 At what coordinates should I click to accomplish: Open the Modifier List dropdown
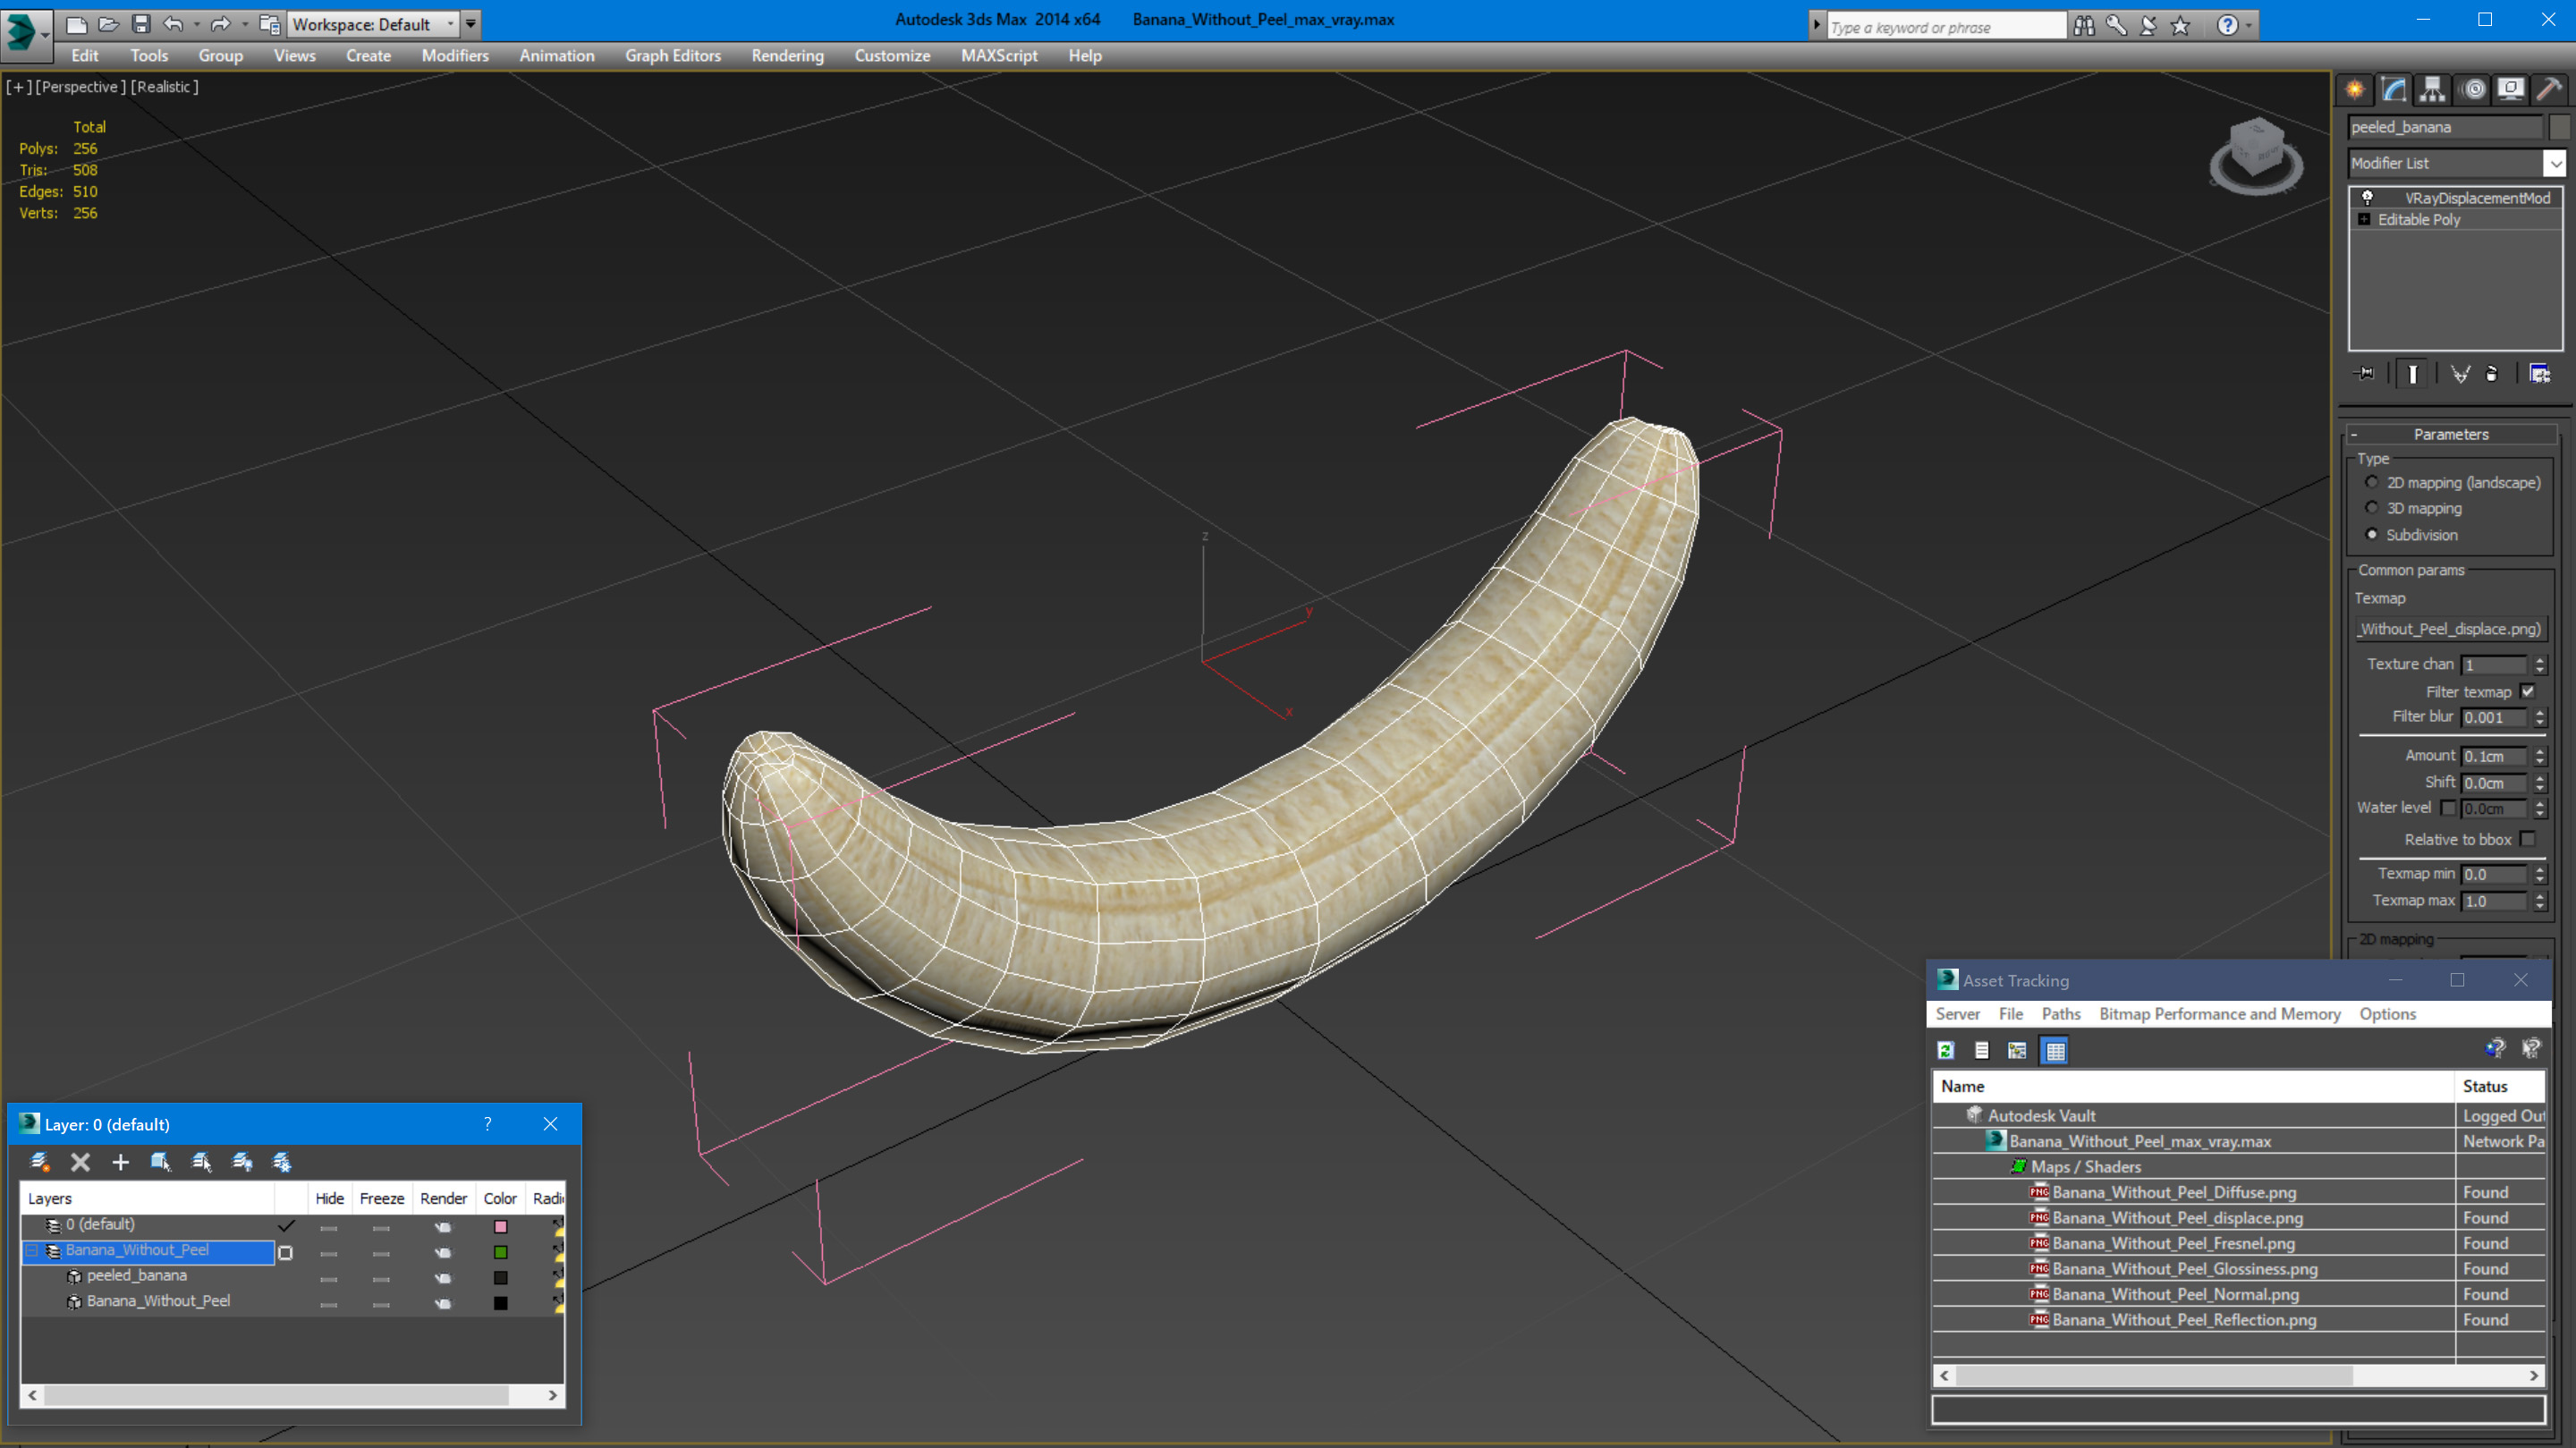click(x=2556, y=163)
